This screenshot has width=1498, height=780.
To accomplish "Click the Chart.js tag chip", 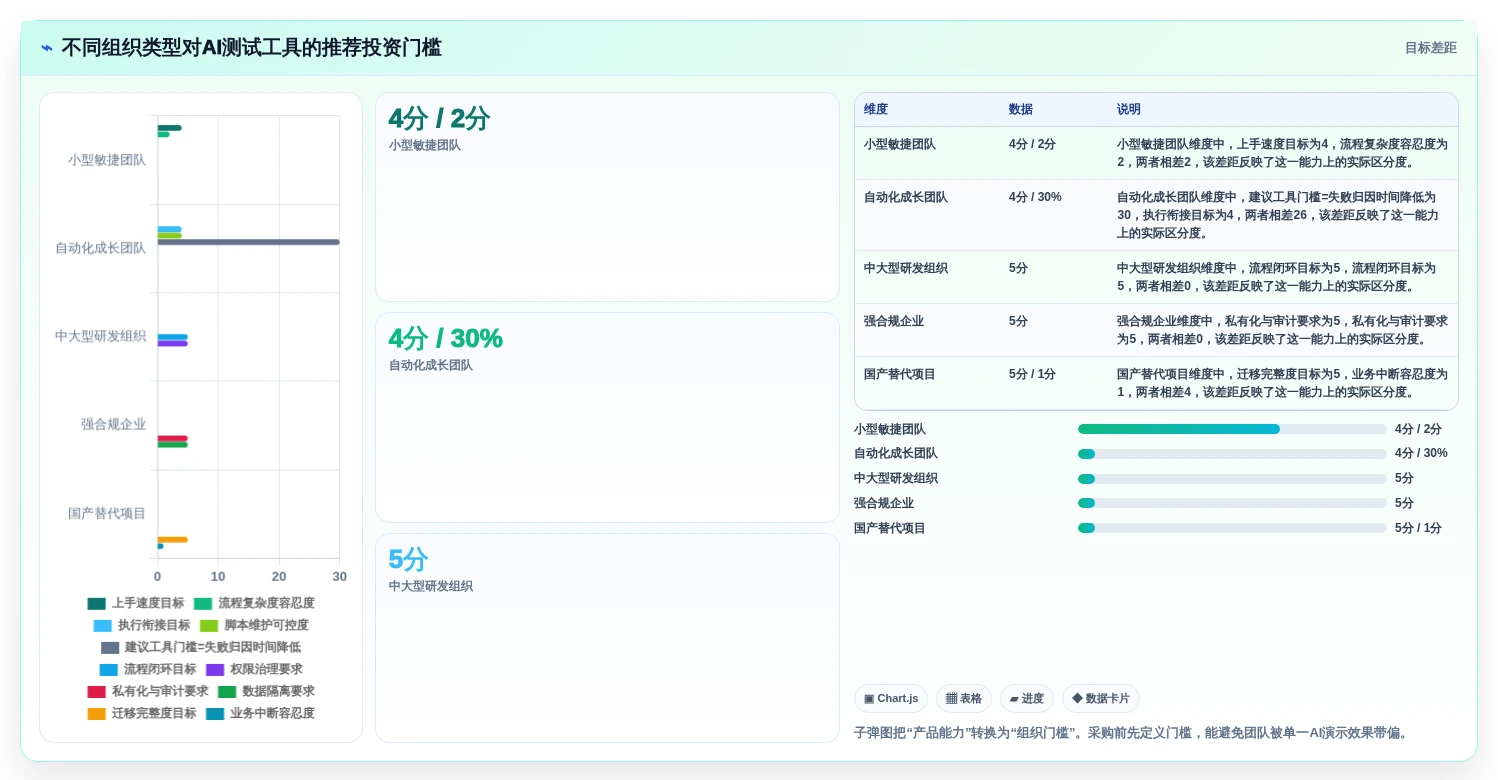I will tap(891, 699).
